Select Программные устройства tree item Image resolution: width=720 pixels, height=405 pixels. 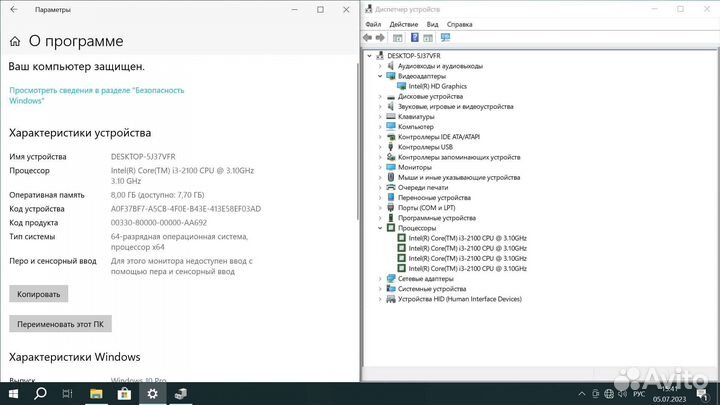point(437,218)
